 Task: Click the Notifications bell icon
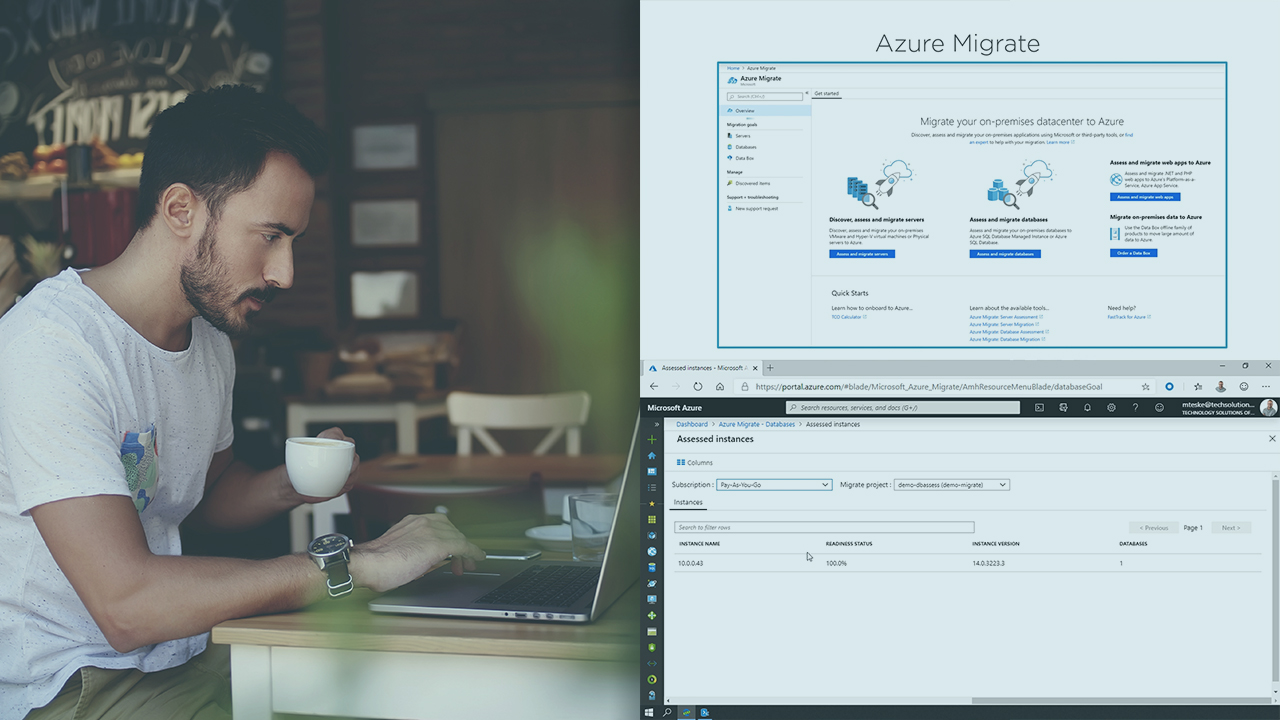(1087, 408)
